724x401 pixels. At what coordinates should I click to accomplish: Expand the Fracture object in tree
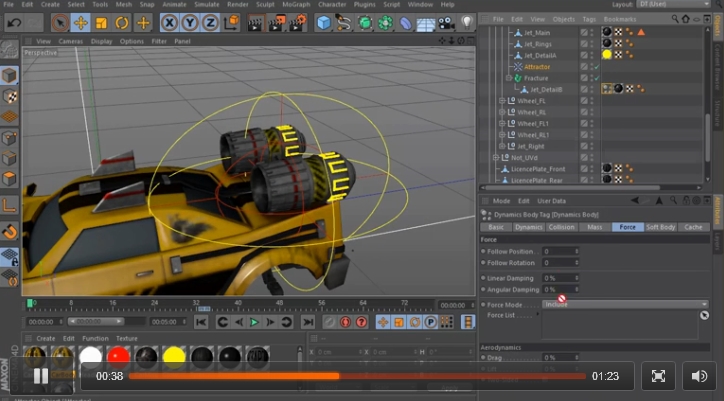click(509, 78)
